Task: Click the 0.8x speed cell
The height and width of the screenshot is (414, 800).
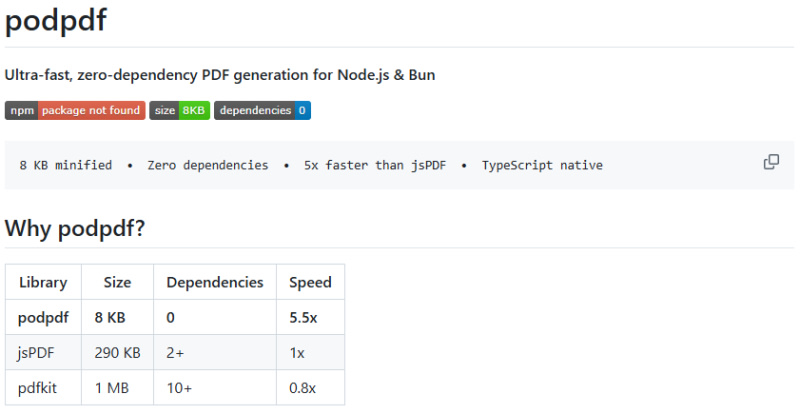Action: 304,387
